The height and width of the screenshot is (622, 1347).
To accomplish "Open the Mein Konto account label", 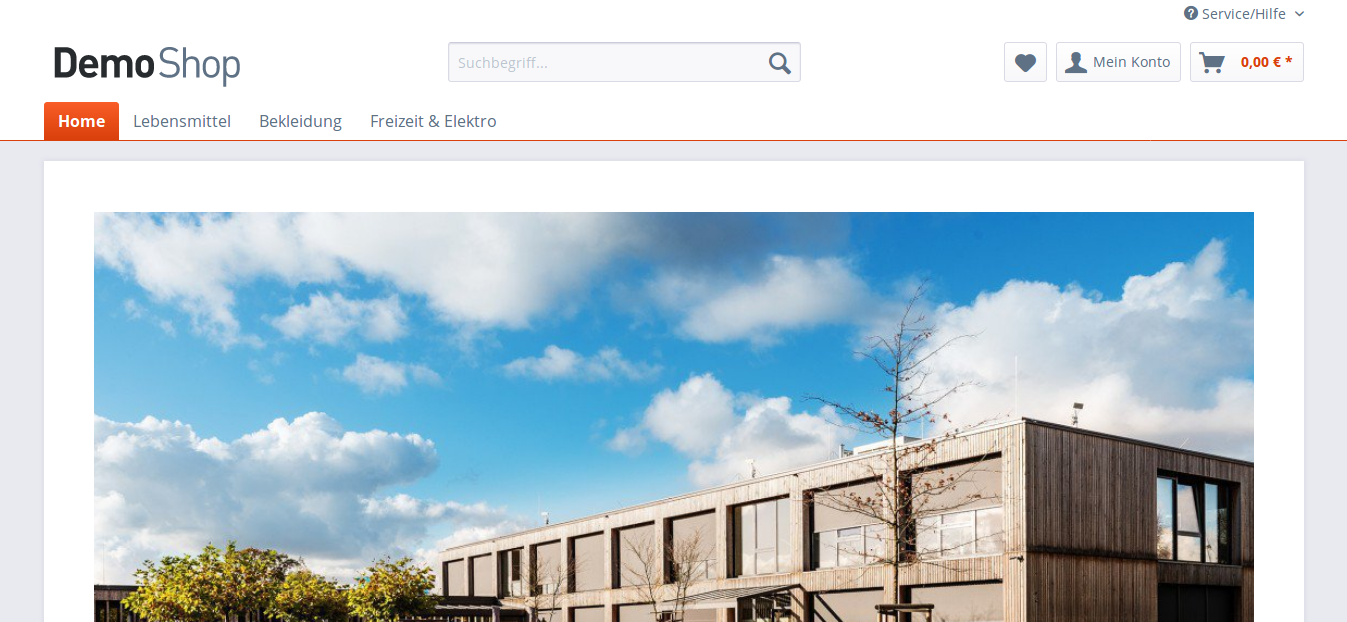I will (x=1131, y=62).
